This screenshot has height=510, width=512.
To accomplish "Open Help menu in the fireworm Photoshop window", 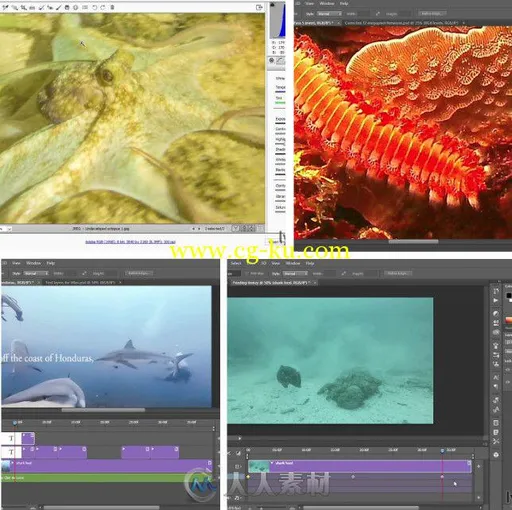I will click(x=344, y=3).
